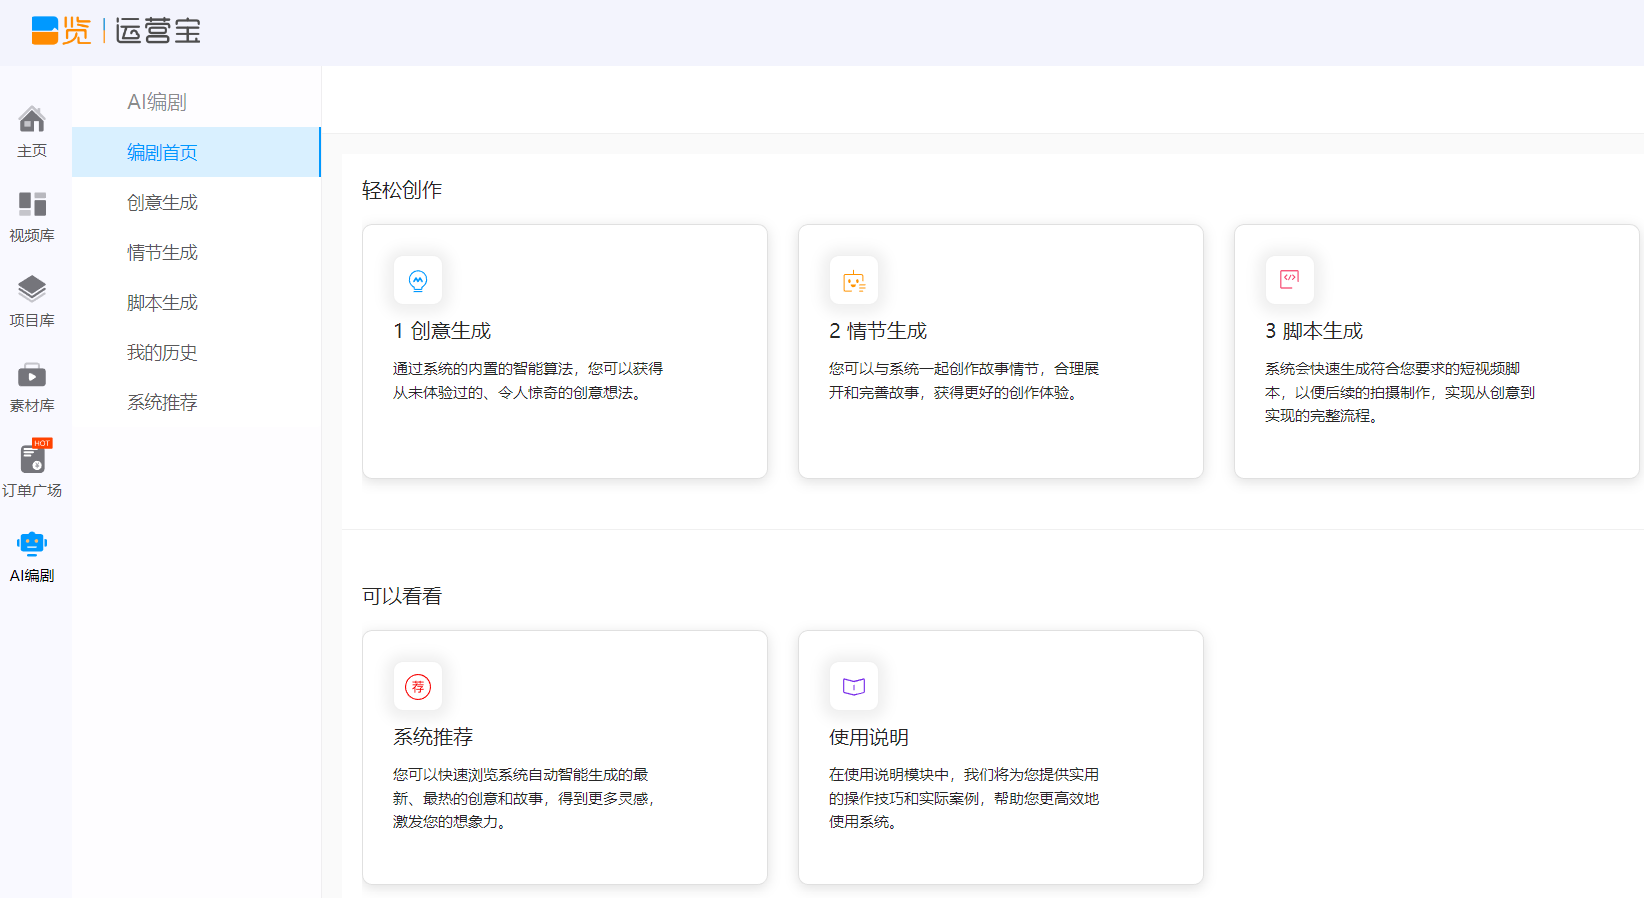Open the 订单广场 icon with HOT badge
The width and height of the screenshot is (1644, 898).
(32, 459)
